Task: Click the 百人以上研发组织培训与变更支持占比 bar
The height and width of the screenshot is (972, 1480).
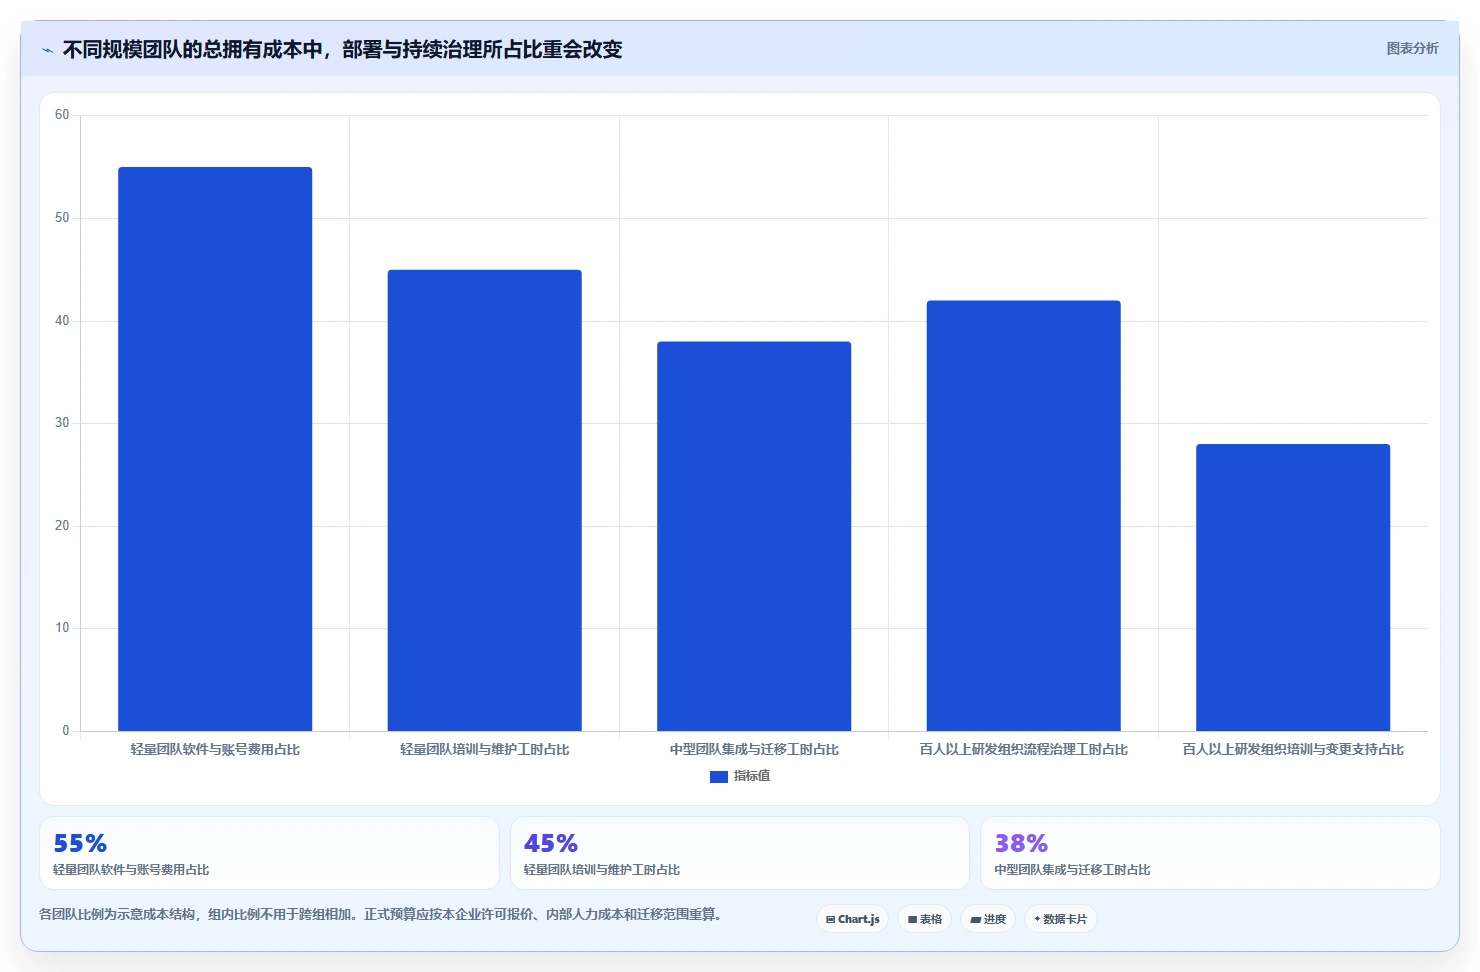Action: (1293, 588)
